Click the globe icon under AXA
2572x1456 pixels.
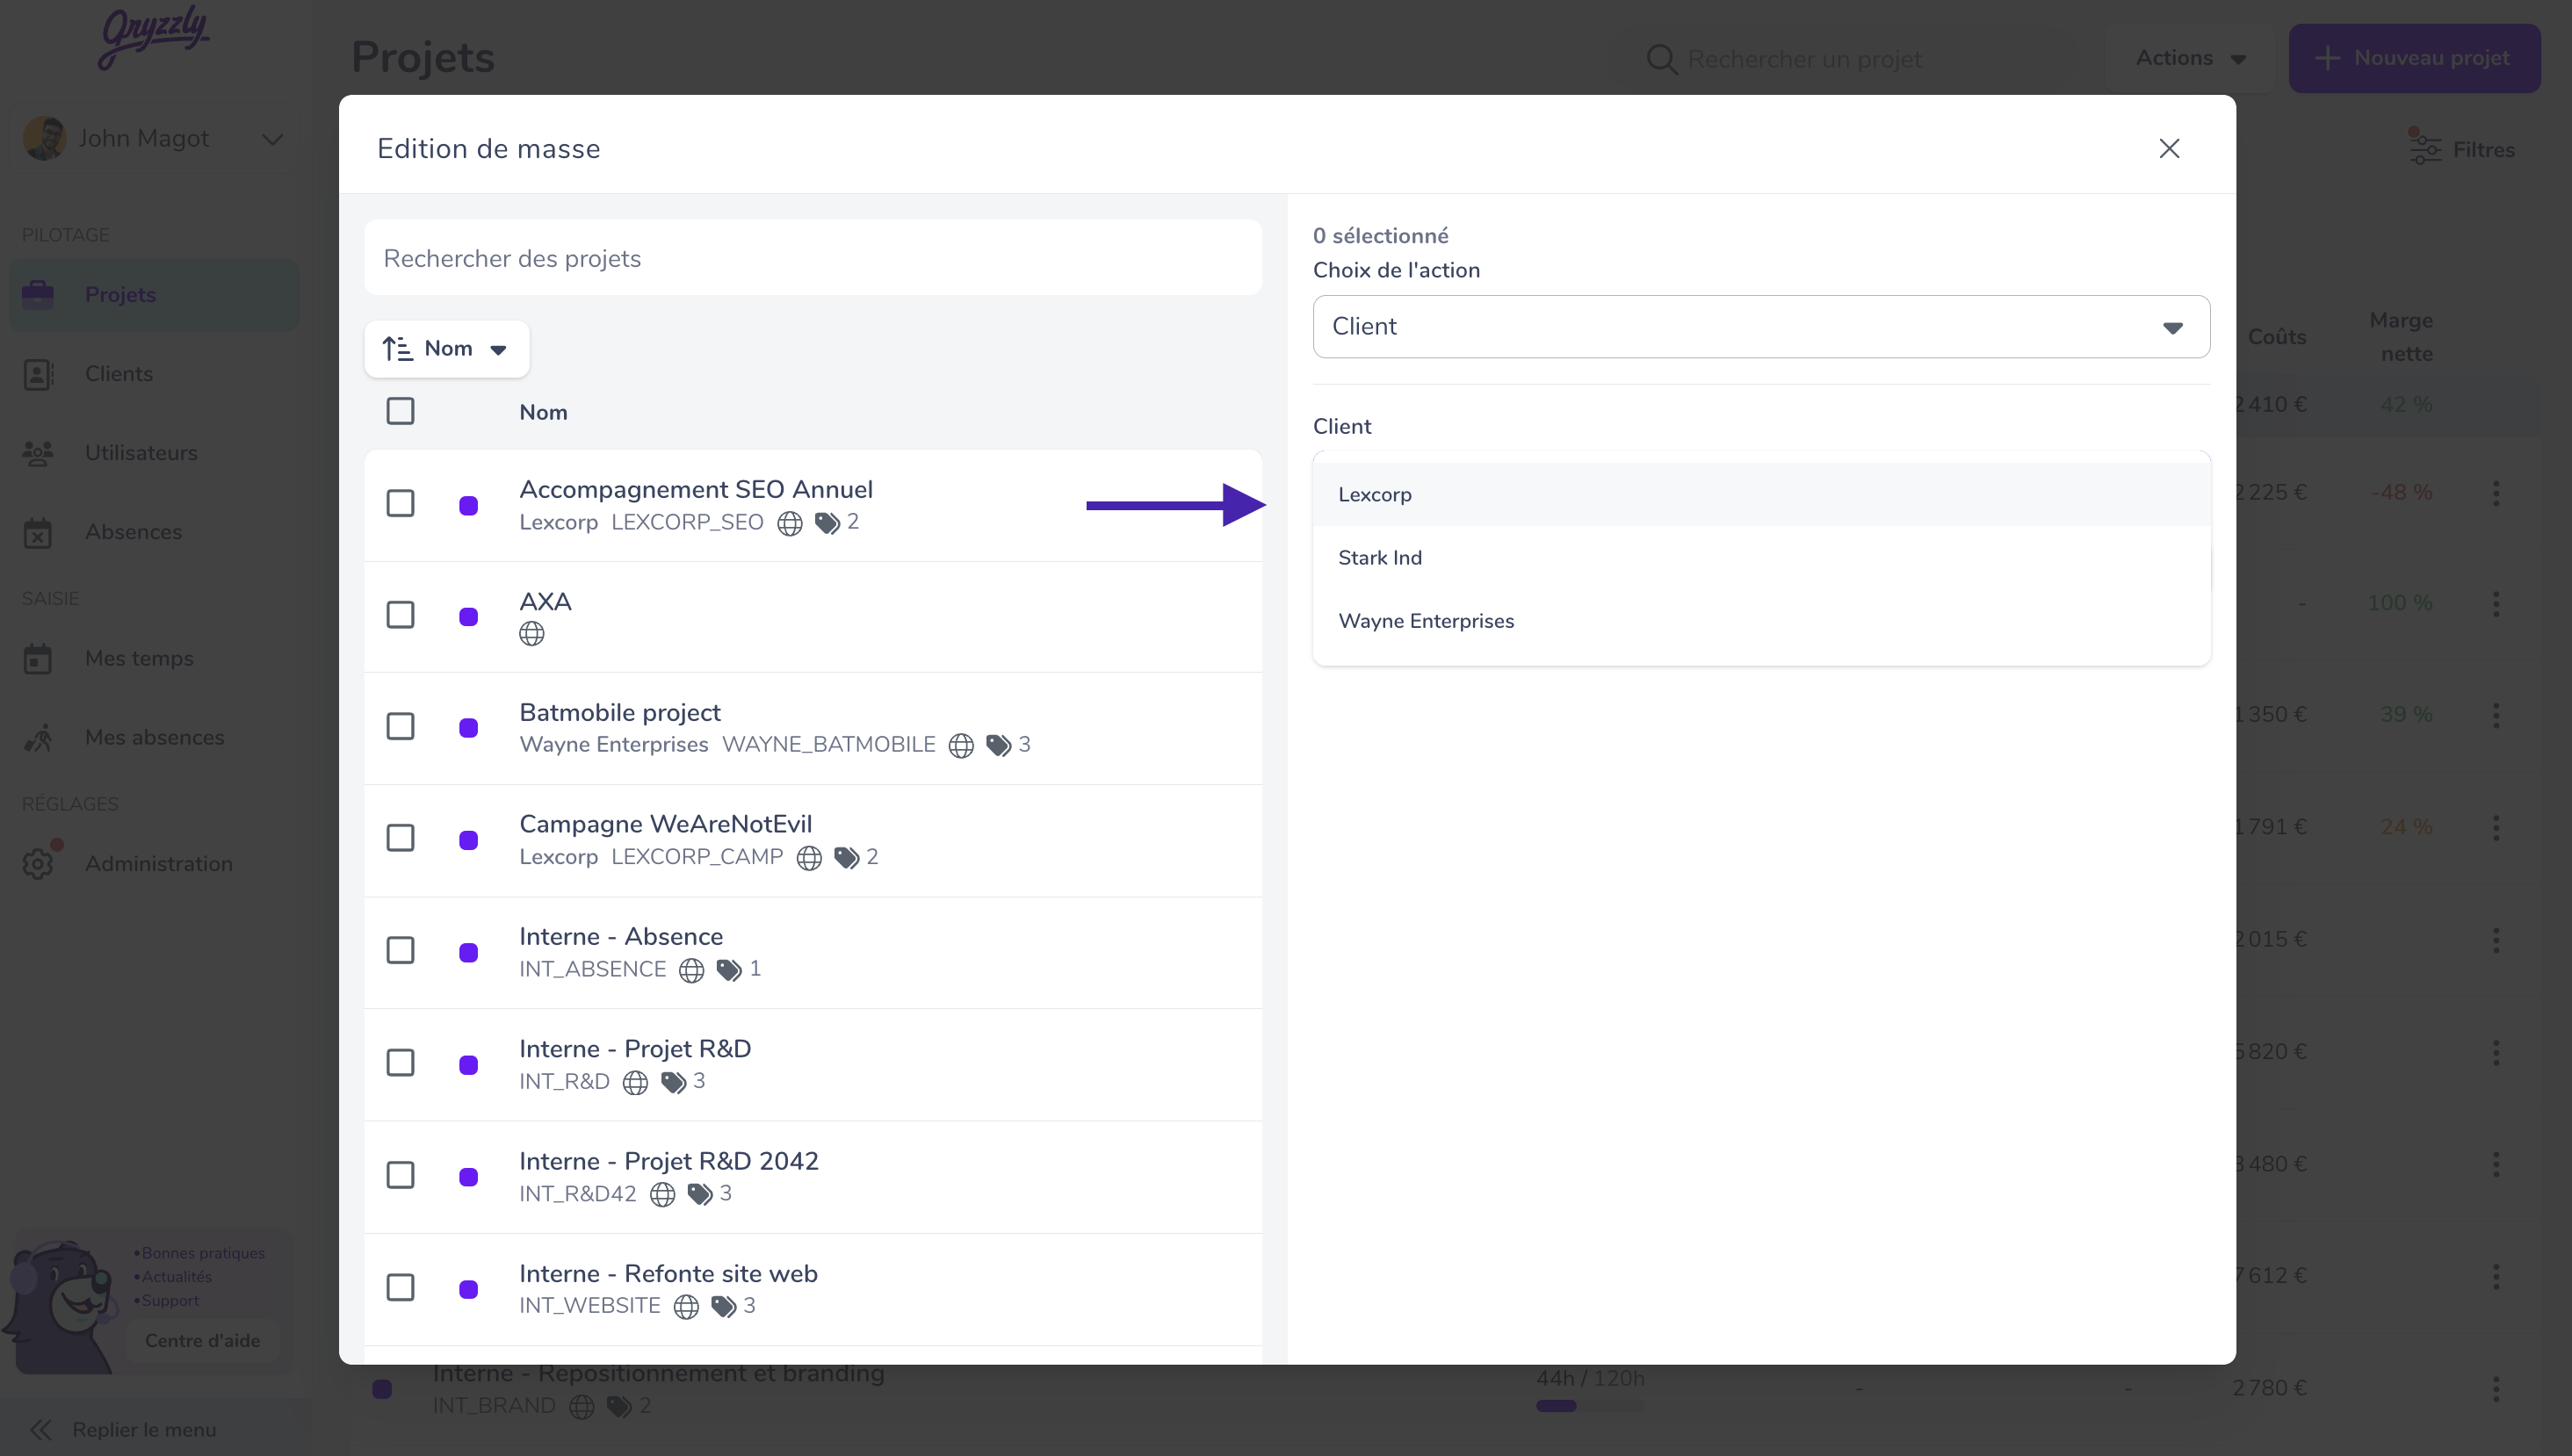[x=532, y=634]
